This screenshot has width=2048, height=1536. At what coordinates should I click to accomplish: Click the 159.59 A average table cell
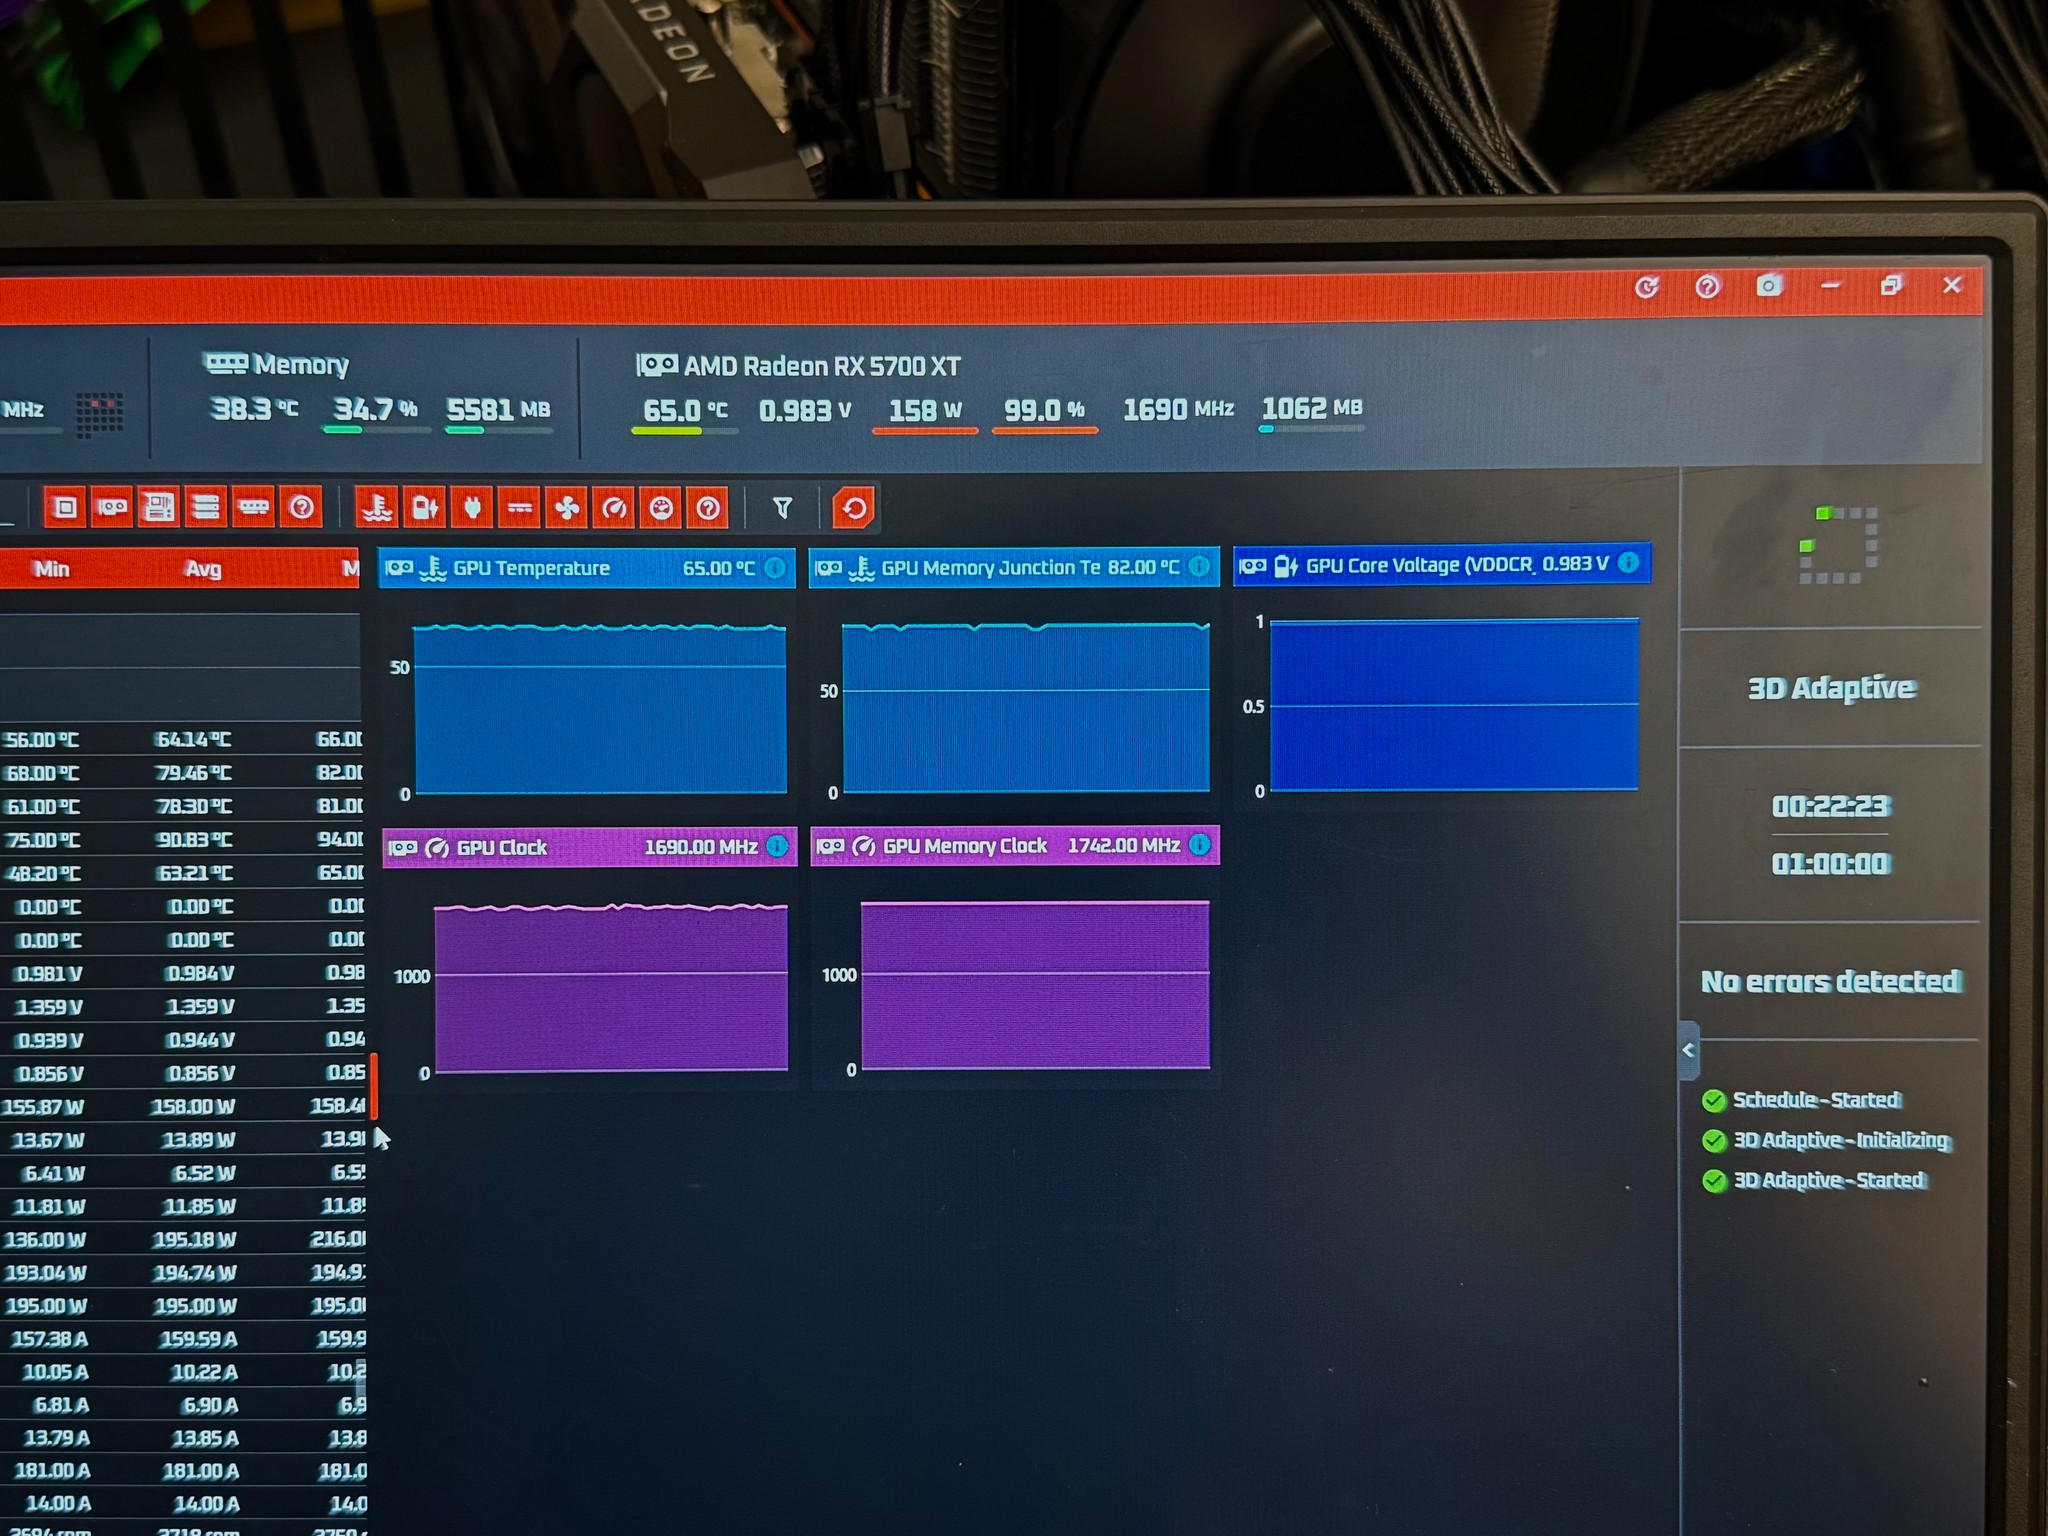point(197,1339)
